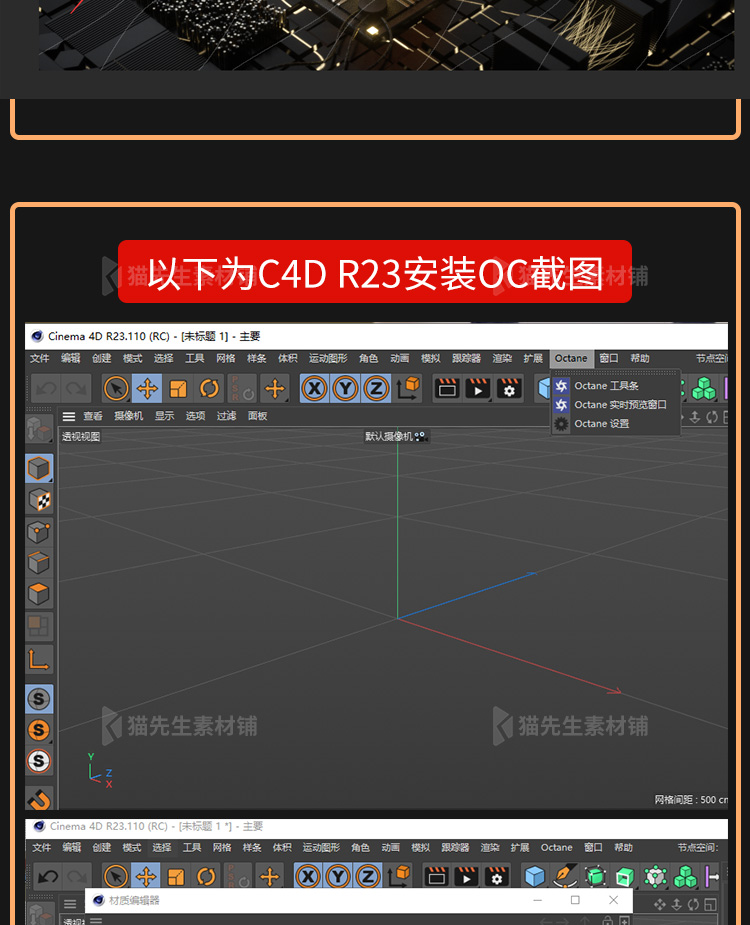Select Texture mode checkered cube icon

click(39, 500)
